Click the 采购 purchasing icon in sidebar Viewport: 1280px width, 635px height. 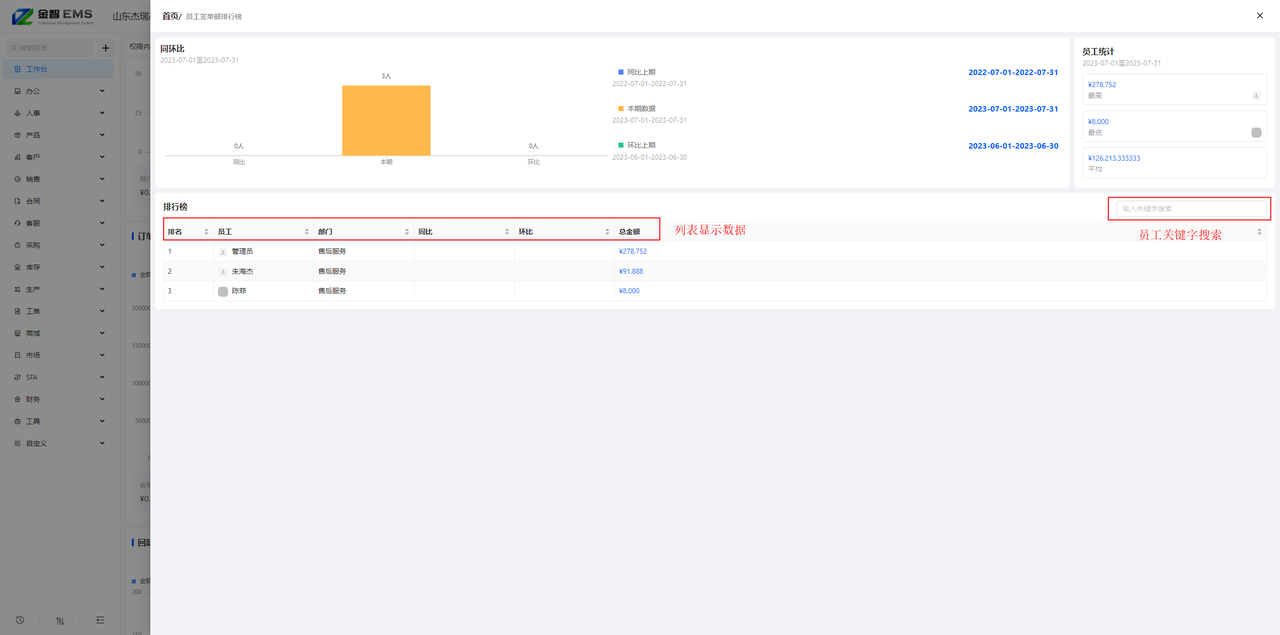point(18,245)
